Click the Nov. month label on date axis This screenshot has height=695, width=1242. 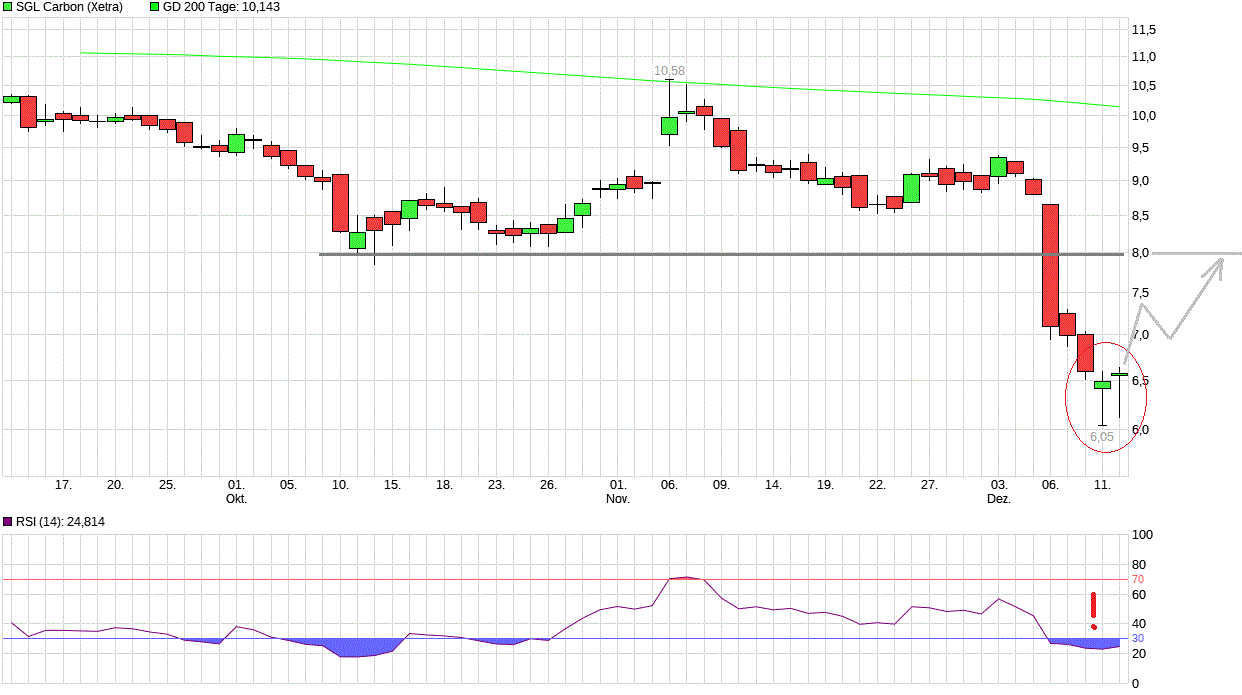coord(618,498)
